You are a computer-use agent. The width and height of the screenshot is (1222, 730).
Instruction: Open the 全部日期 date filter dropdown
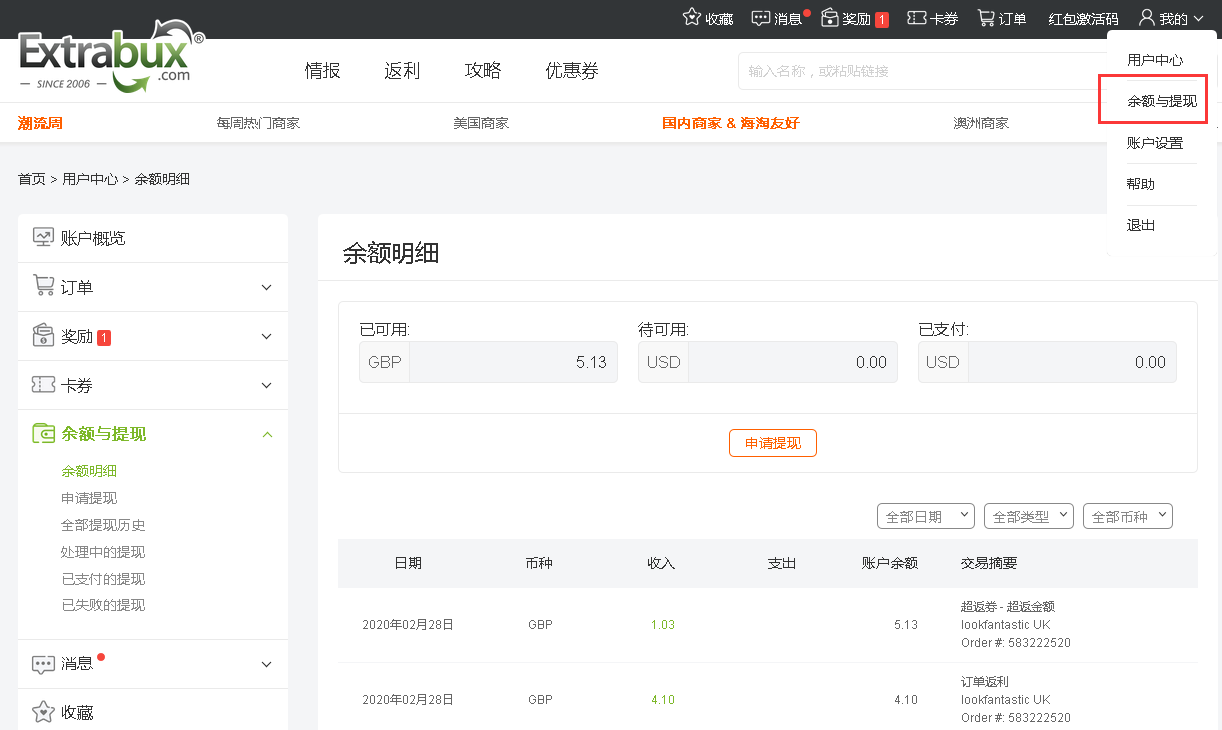[925, 516]
